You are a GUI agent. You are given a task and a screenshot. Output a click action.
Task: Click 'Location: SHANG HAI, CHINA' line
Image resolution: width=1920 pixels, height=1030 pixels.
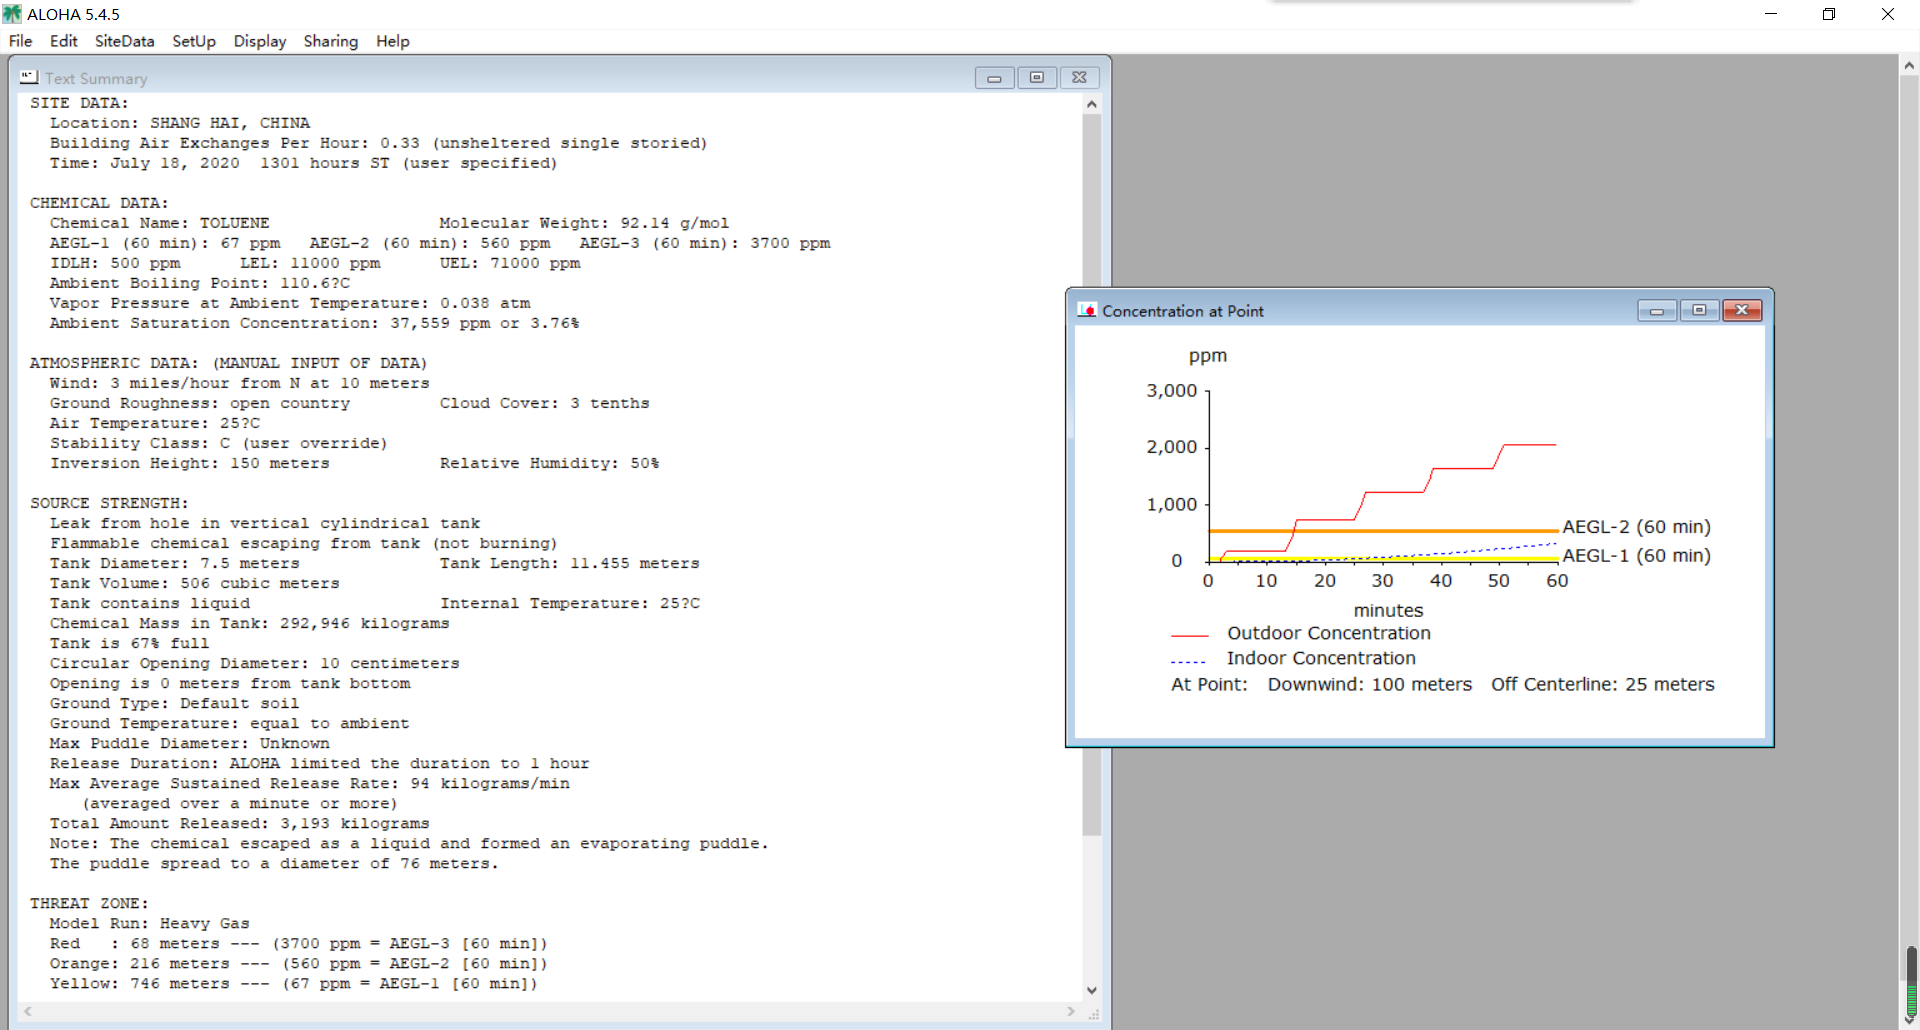(180, 123)
